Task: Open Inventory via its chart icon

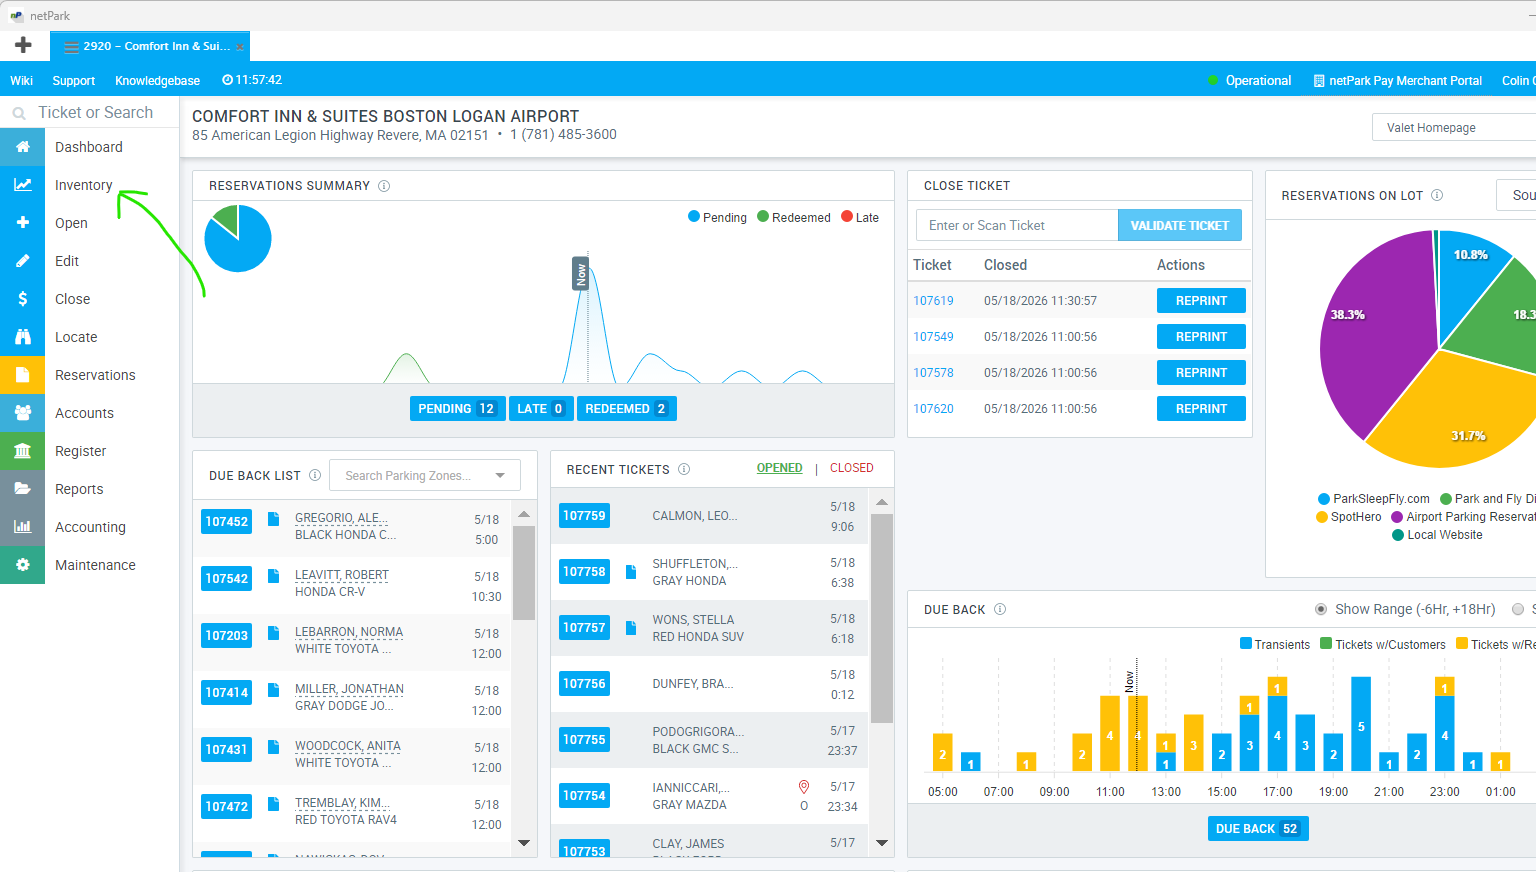Action: (x=22, y=185)
